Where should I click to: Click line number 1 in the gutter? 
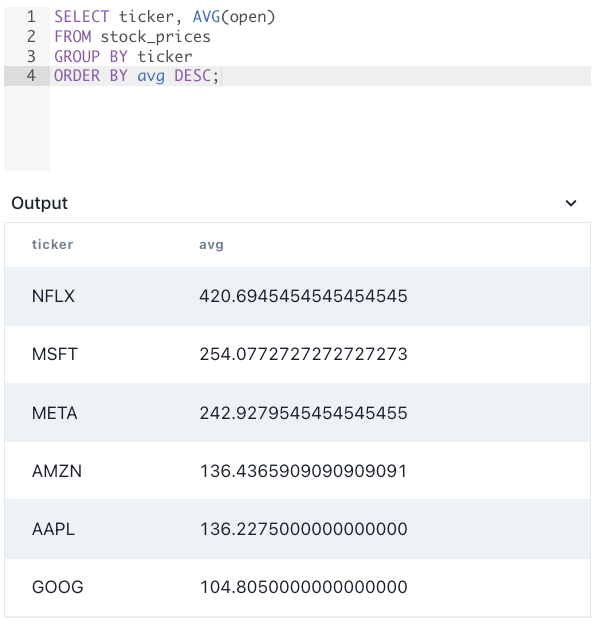(x=31, y=17)
